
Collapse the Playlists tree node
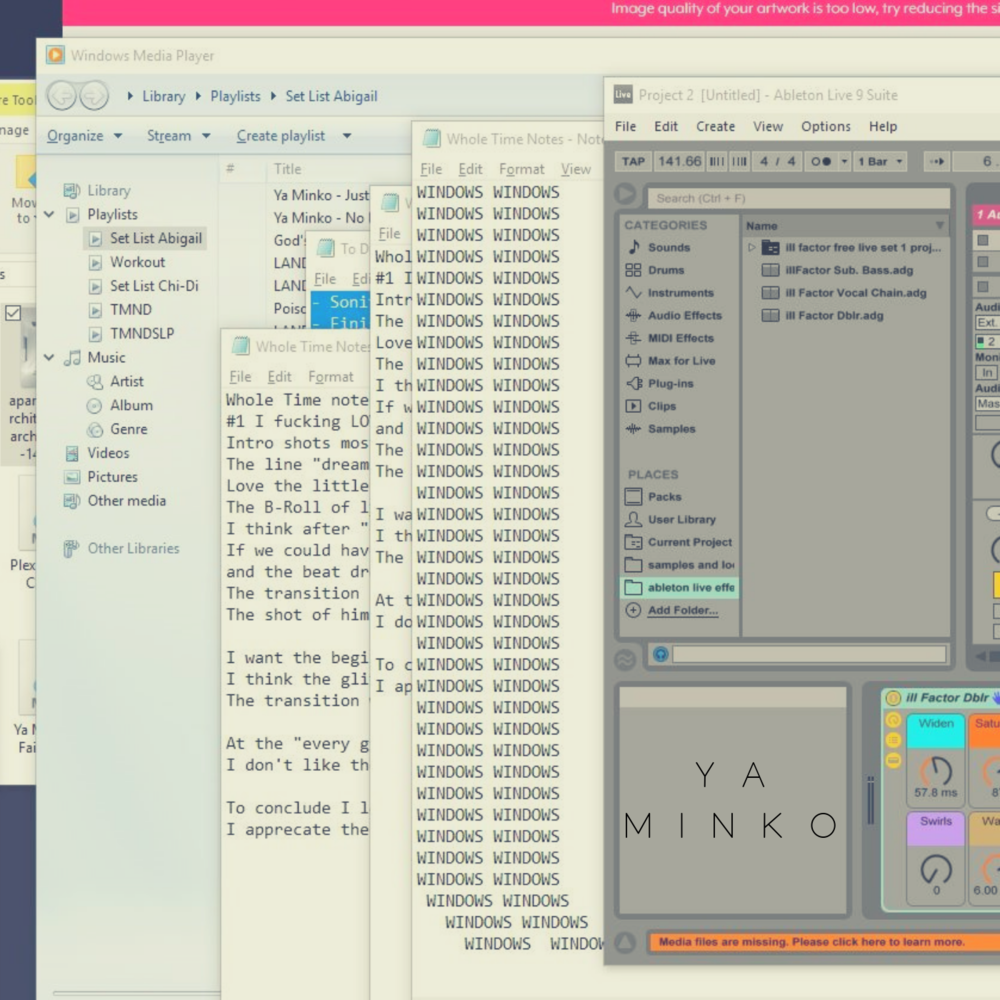point(49,214)
